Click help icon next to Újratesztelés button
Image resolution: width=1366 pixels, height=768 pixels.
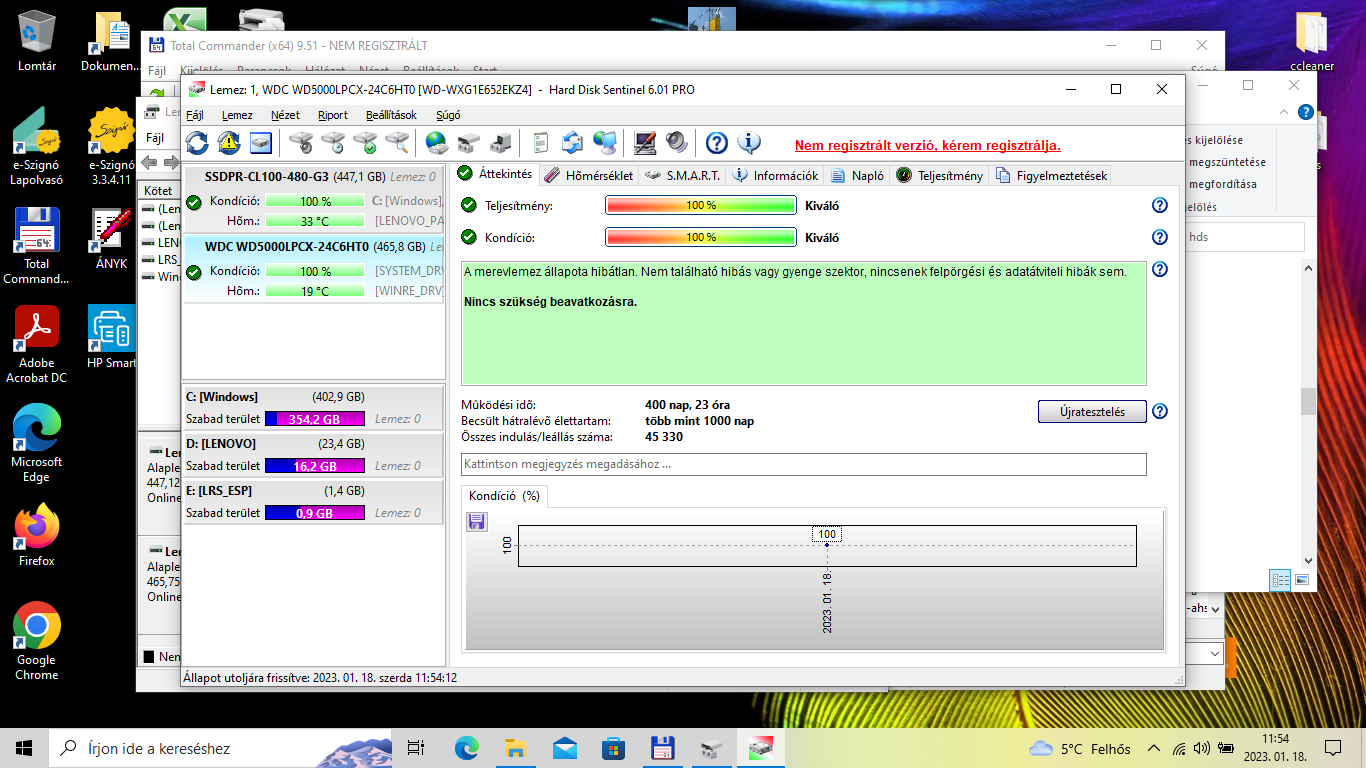tap(1160, 411)
